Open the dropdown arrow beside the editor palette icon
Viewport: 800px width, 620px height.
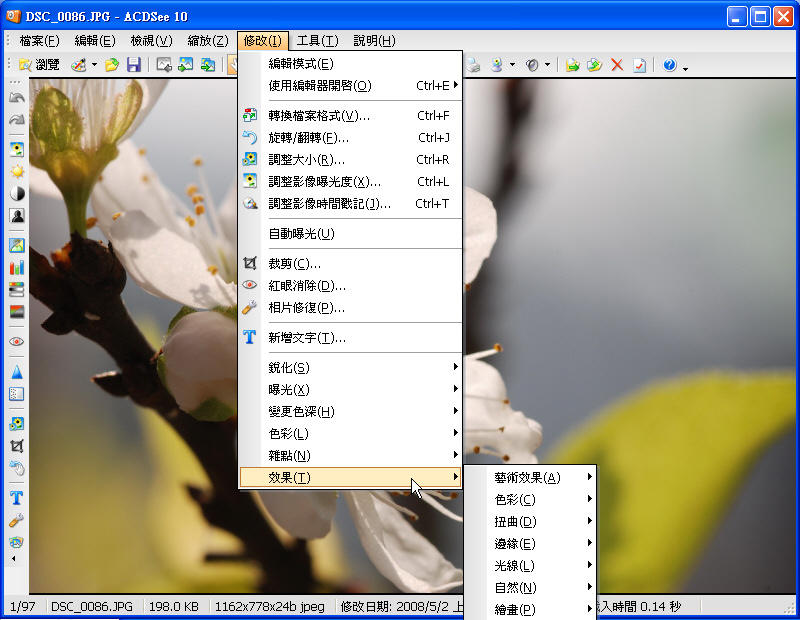tap(94, 65)
